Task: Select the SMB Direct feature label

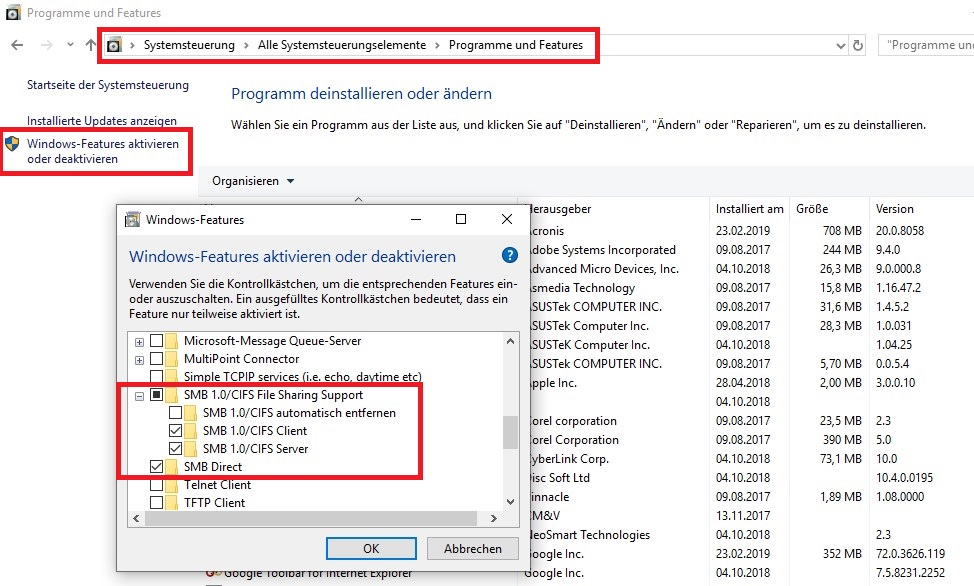Action: 213,467
